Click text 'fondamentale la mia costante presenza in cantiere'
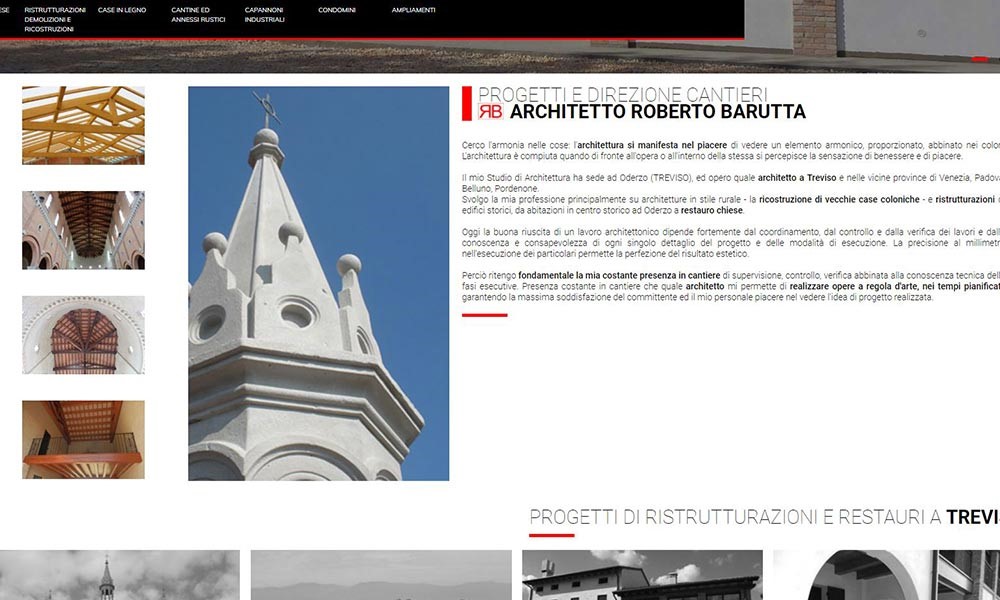This screenshot has width=1000, height=600. 619,275
